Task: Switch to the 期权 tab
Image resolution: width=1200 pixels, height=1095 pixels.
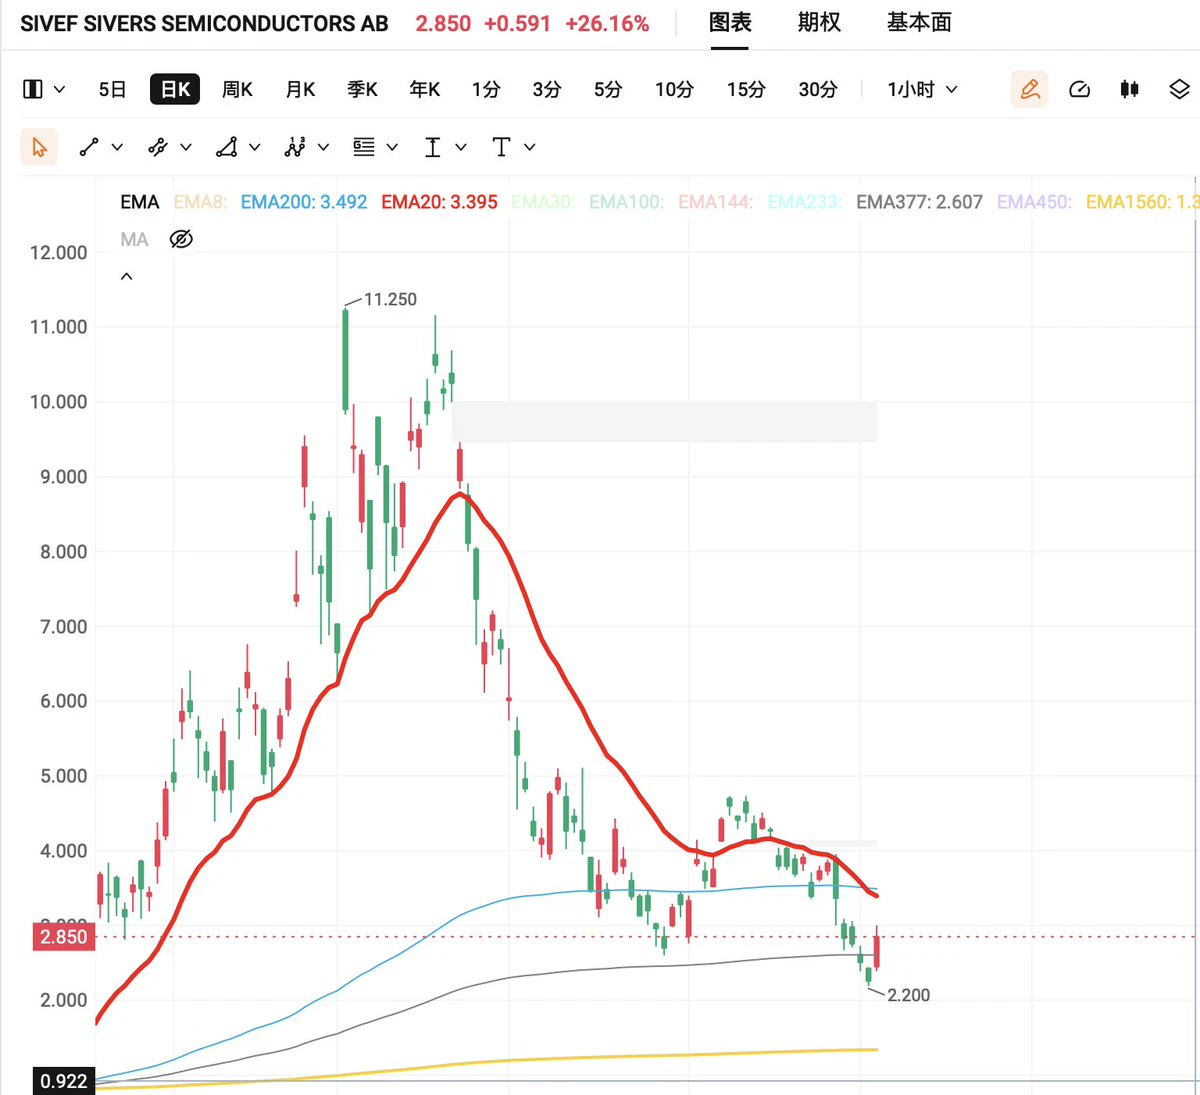Action: [819, 22]
